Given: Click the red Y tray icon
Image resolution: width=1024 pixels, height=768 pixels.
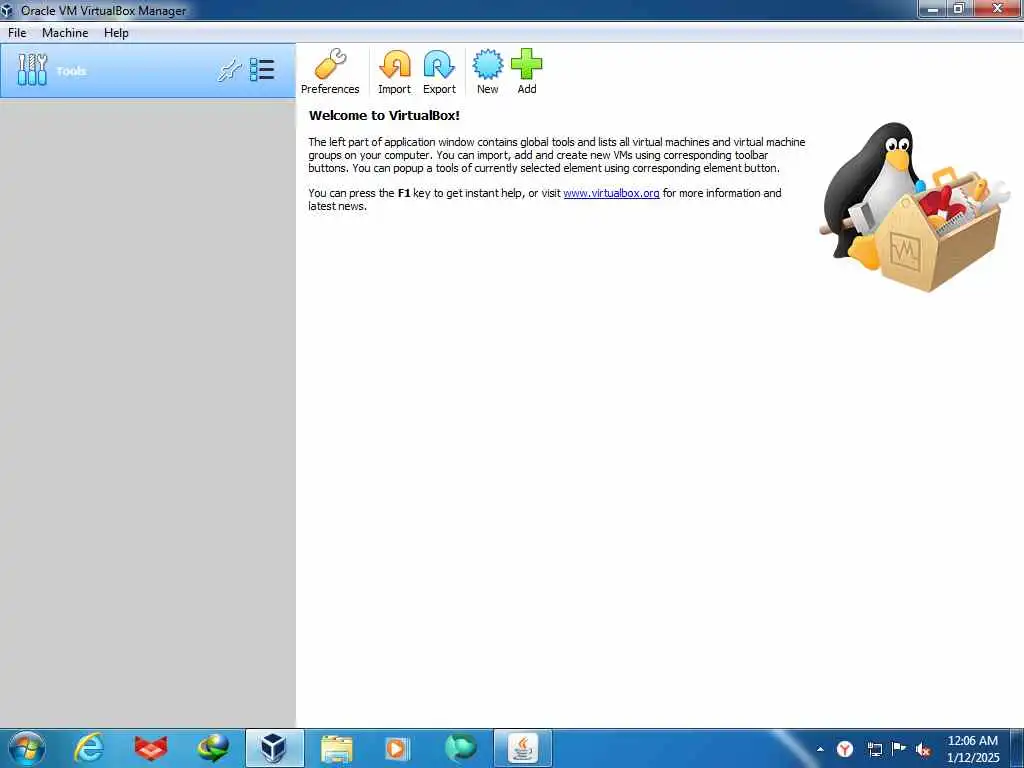Looking at the screenshot, I should 845,749.
